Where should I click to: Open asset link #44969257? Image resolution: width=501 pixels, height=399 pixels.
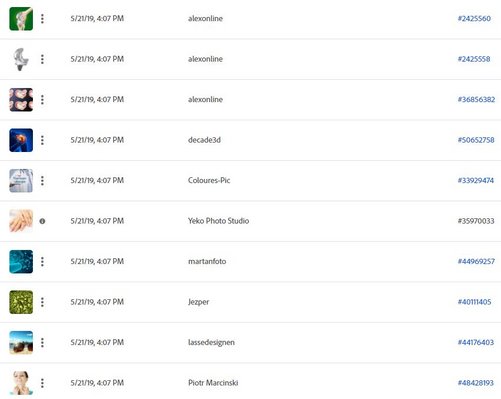coord(476,261)
